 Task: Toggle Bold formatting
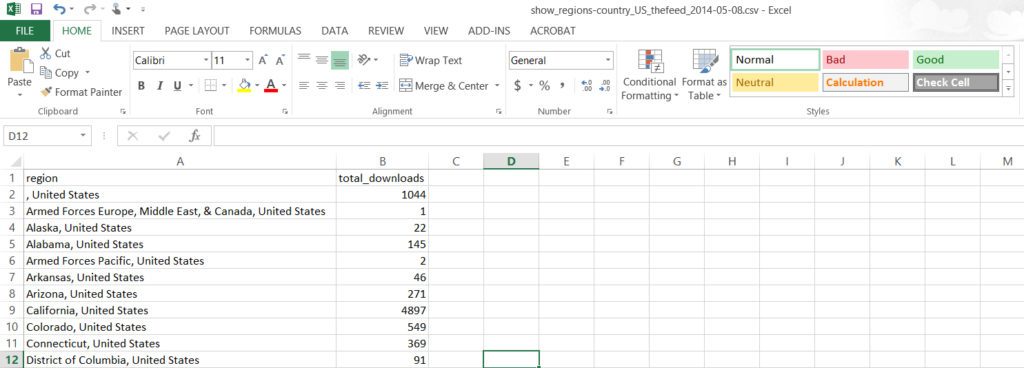coord(141,85)
